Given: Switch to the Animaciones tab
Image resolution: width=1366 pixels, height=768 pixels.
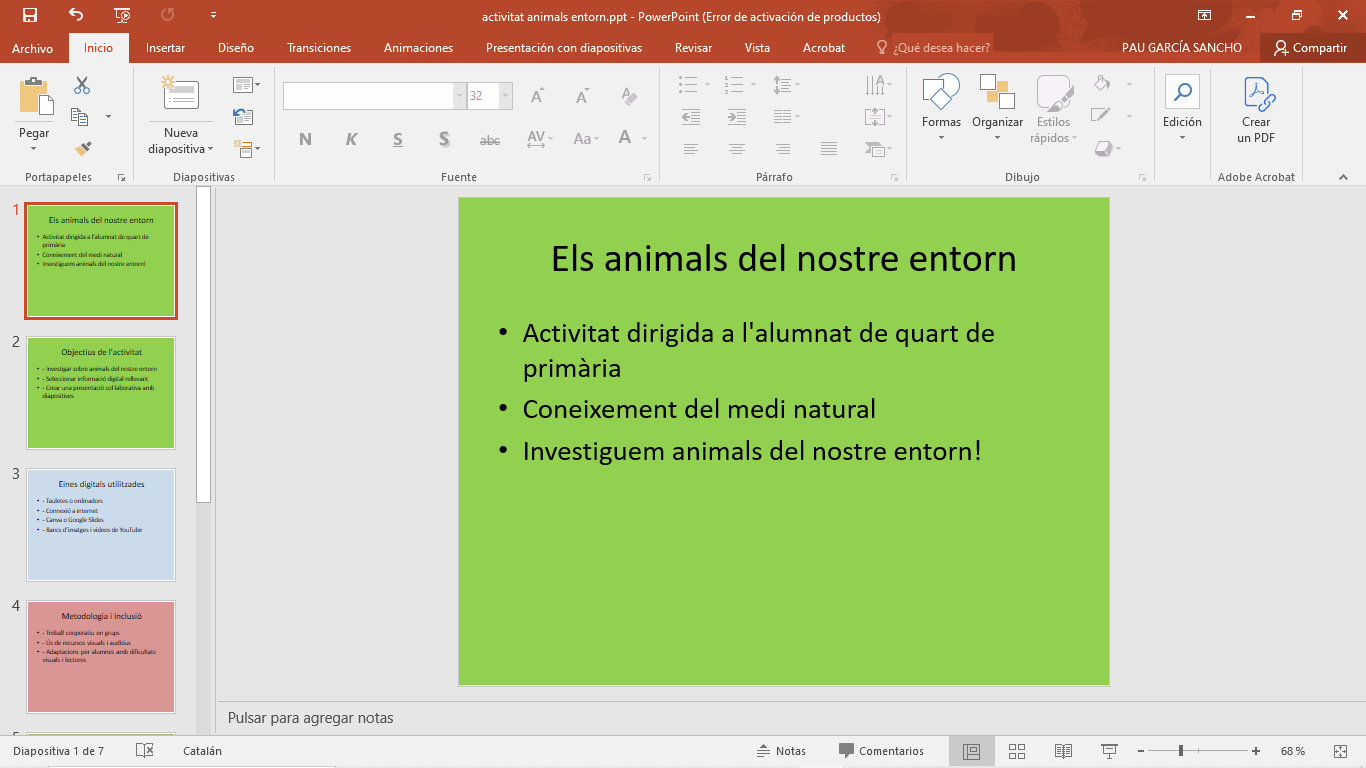Looking at the screenshot, I should (x=418, y=48).
